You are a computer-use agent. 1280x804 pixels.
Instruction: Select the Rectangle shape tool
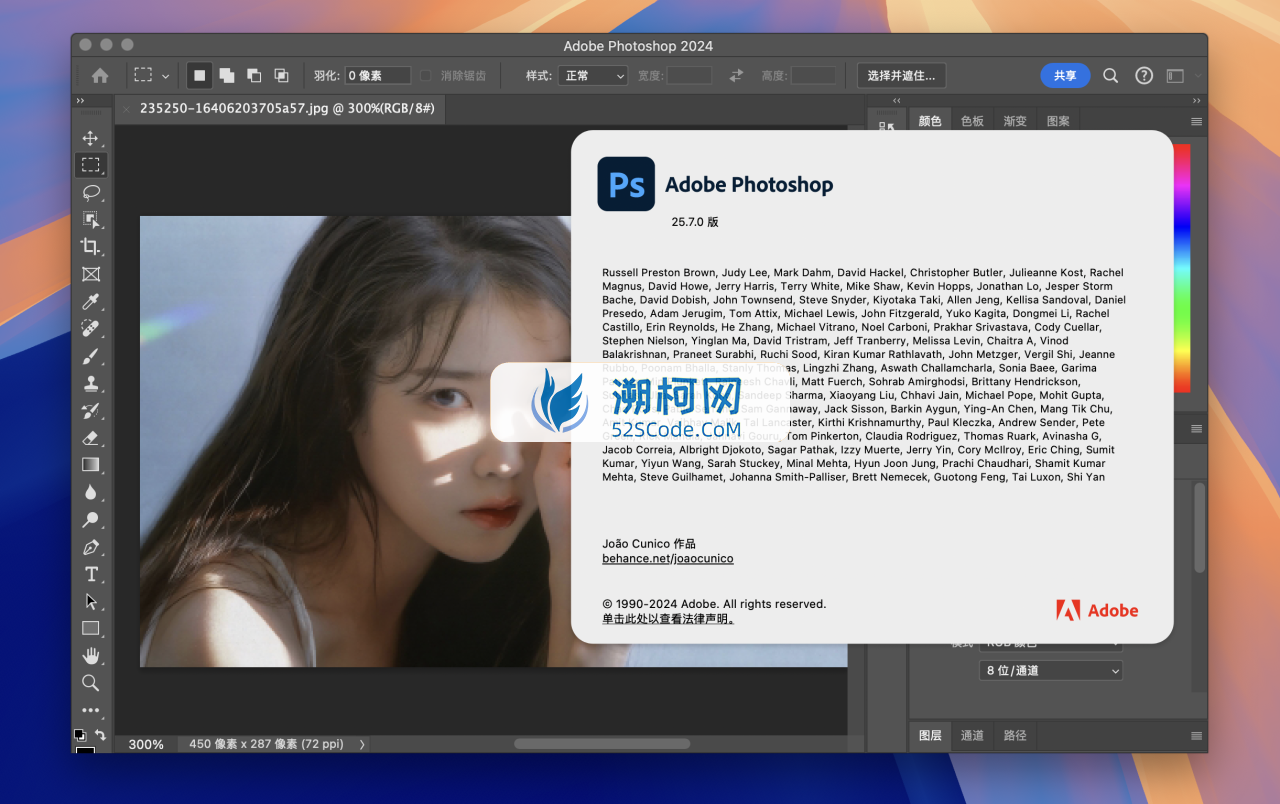pyautogui.click(x=91, y=628)
